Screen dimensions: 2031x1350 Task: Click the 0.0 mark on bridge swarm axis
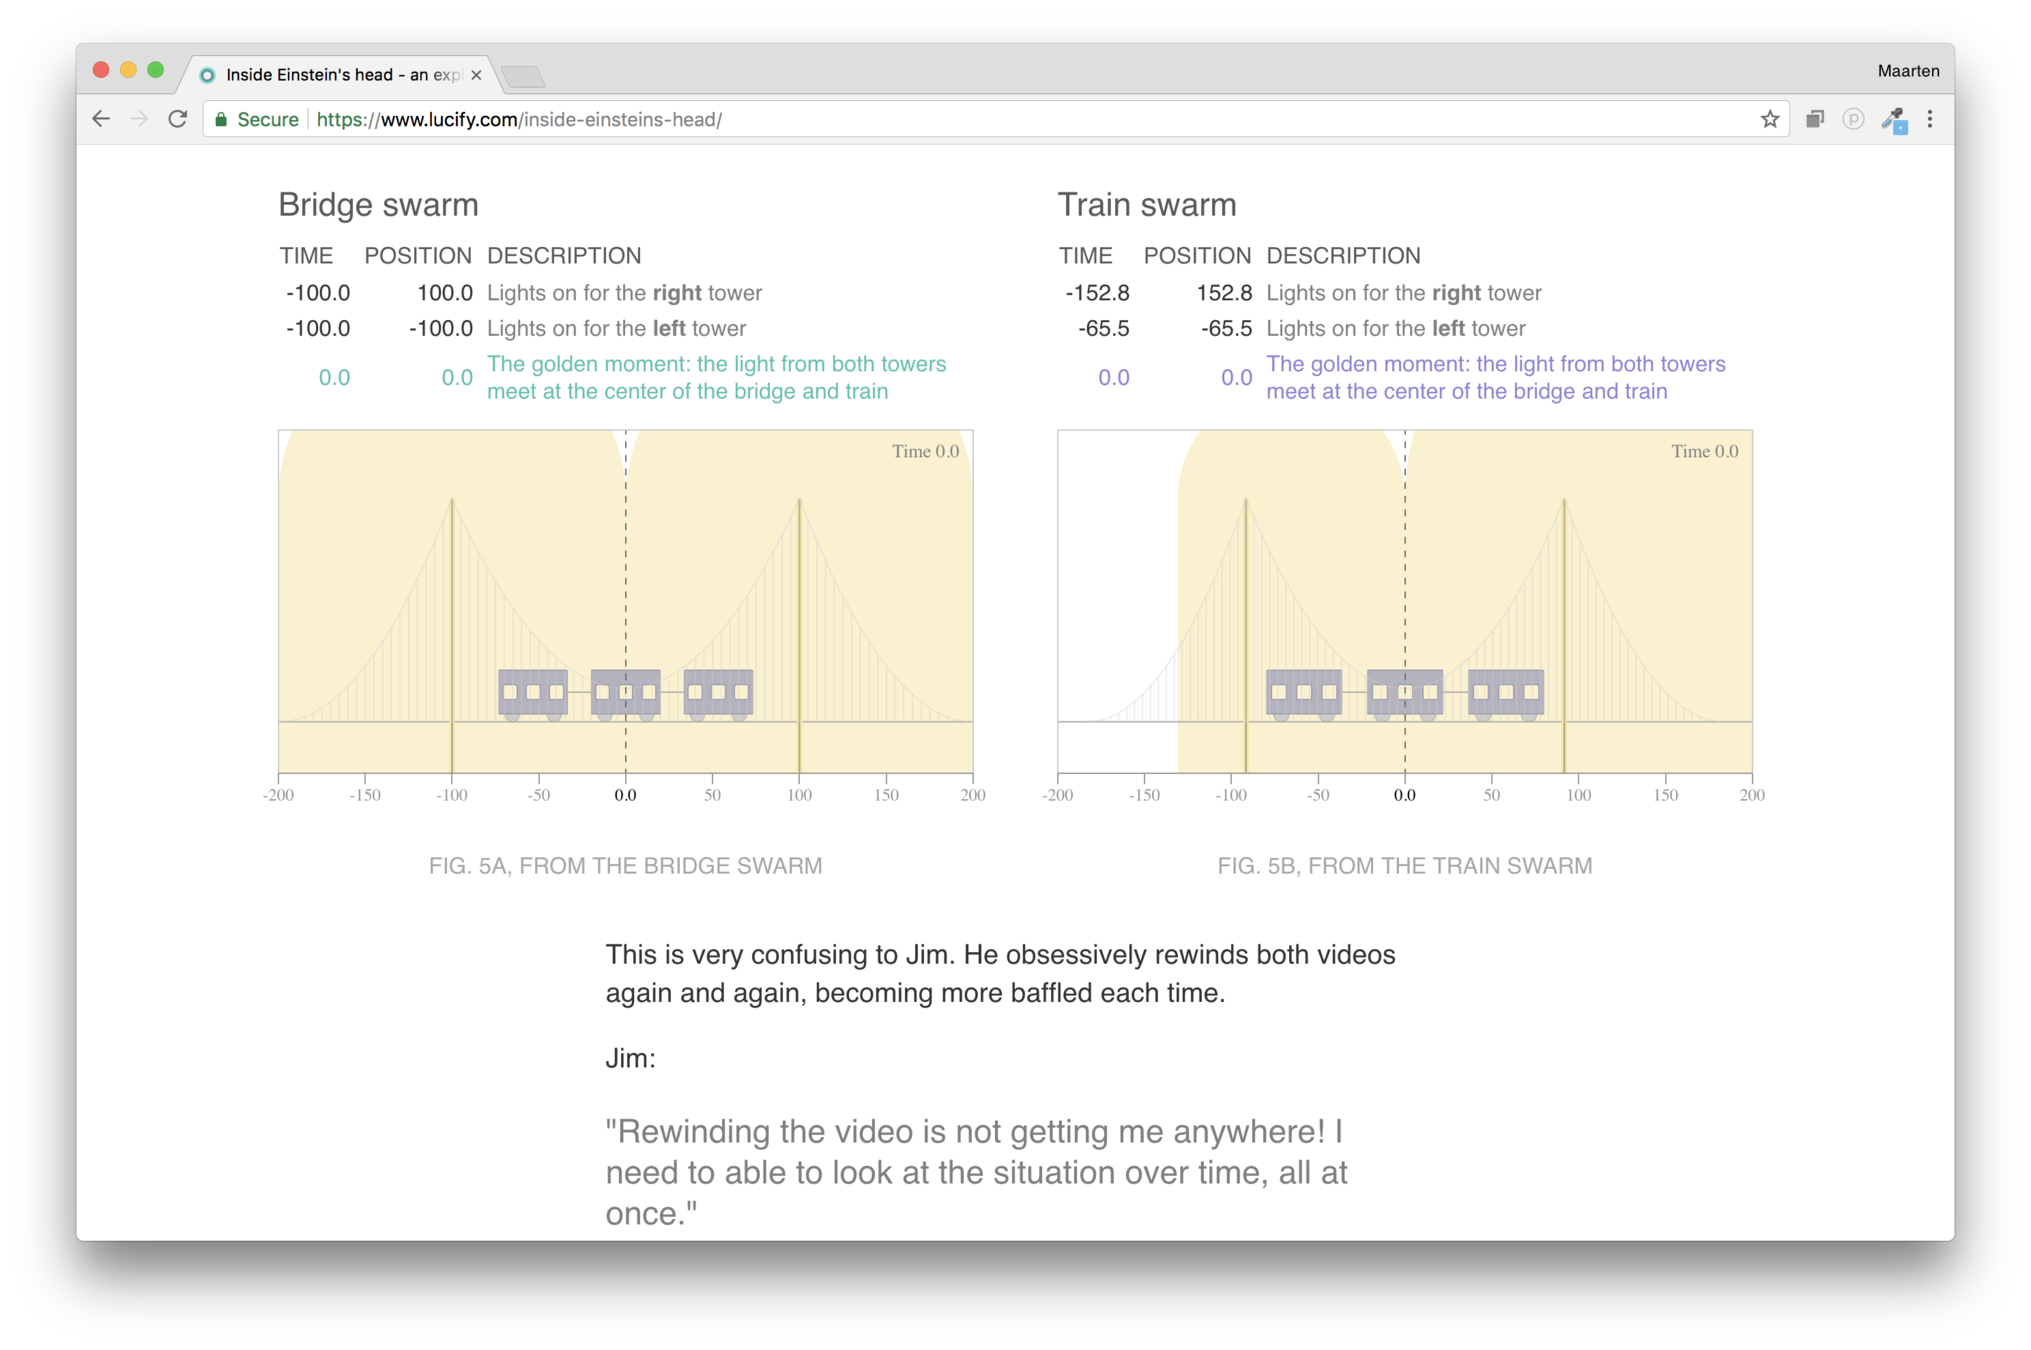coord(625,795)
